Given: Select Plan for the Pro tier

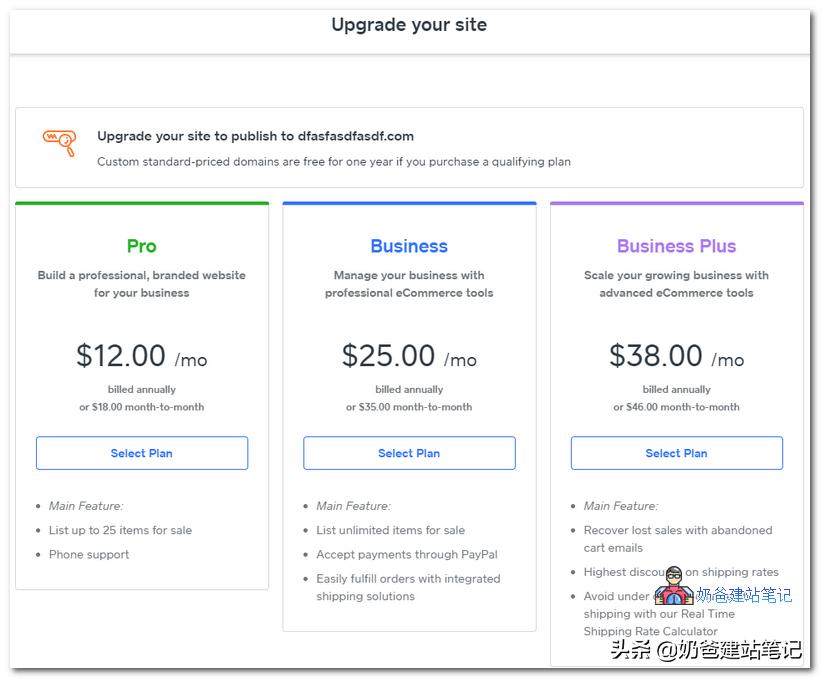Looking at the screenshot, I should click(x=142, y=453).
